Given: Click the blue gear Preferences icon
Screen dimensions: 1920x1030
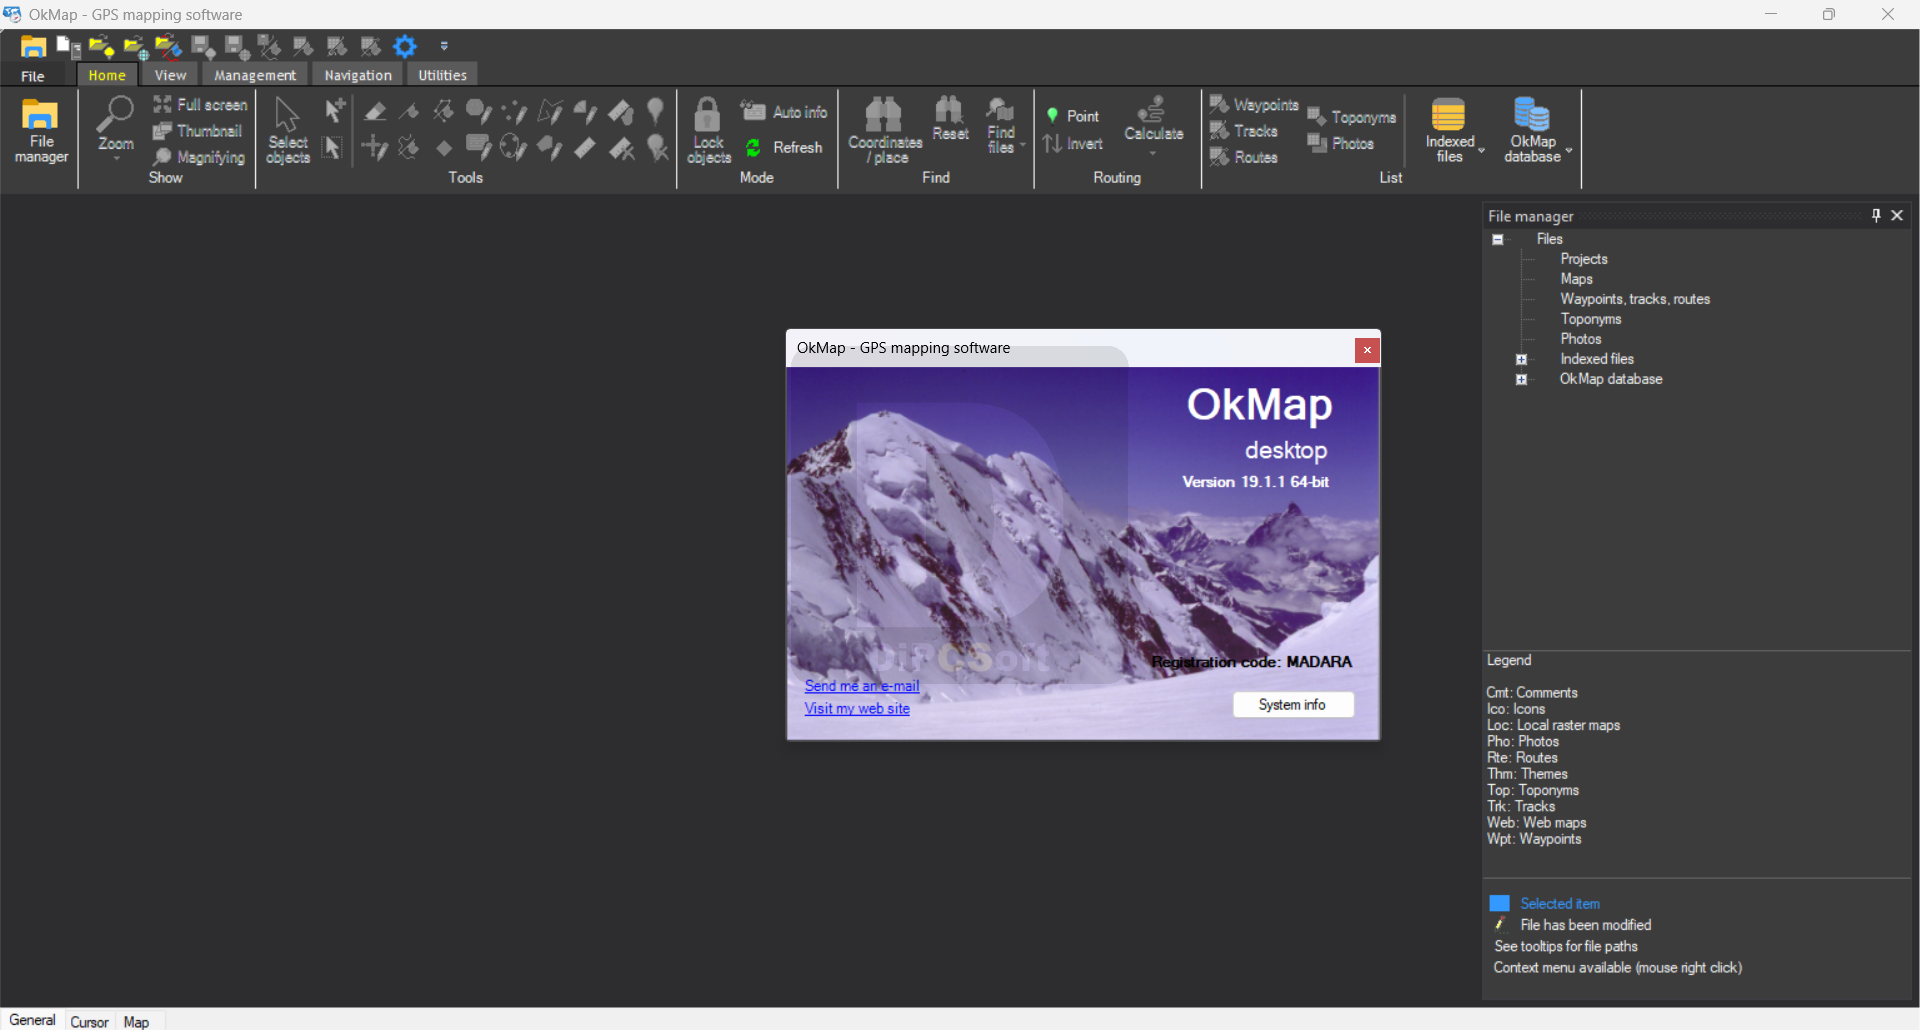Looking at the screenshot, I should [x=405, y=46].
